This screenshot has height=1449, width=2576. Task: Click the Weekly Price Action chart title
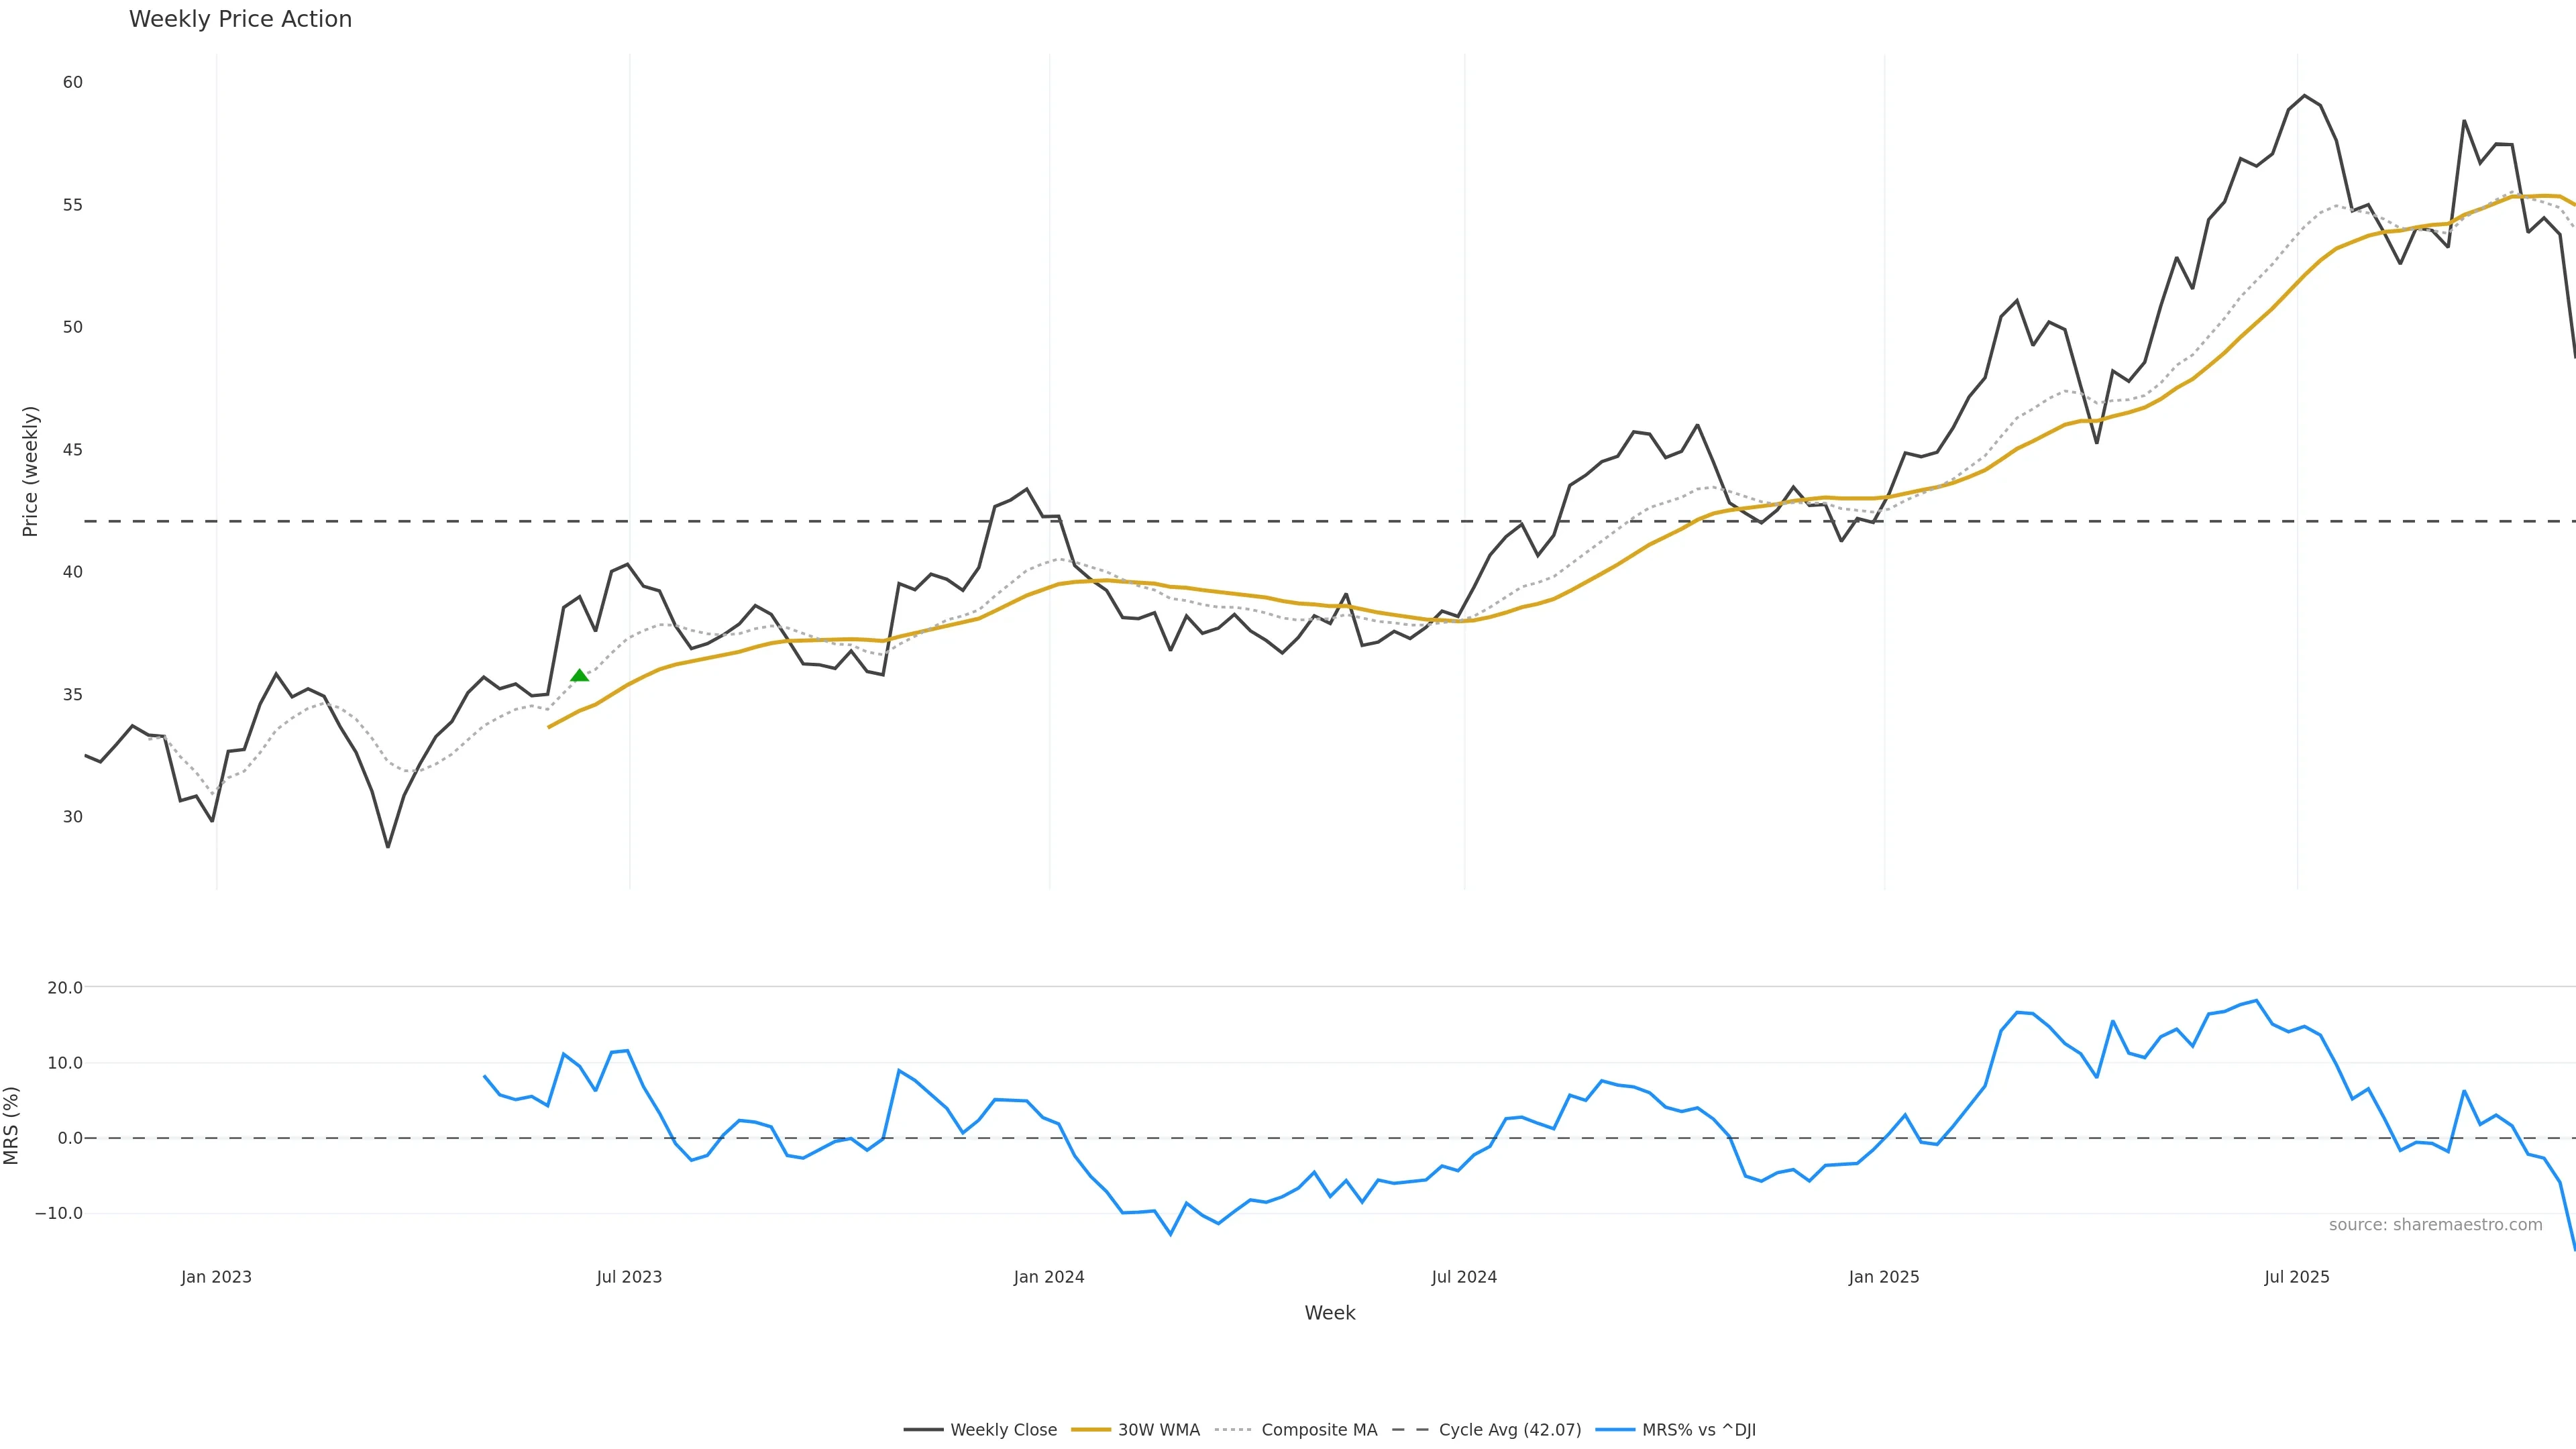pyautogui.click(x=240, y=20)
